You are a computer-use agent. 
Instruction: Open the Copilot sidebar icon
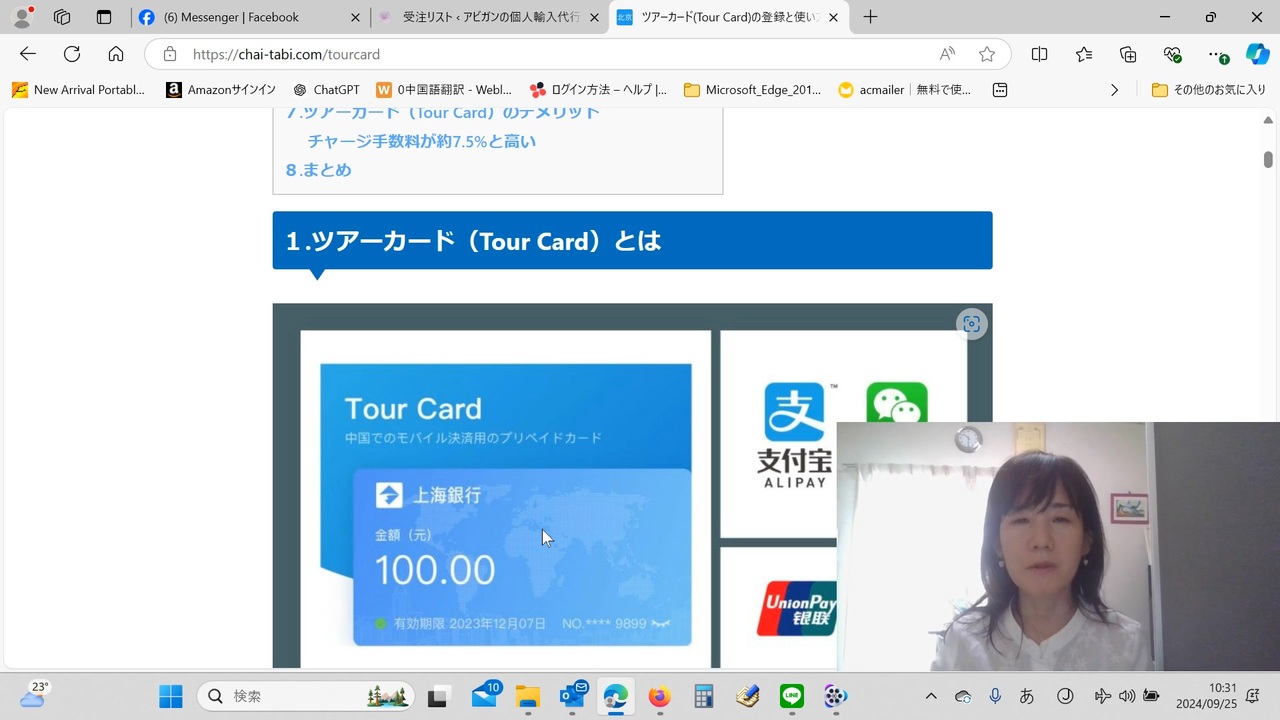coord(1257,54)
